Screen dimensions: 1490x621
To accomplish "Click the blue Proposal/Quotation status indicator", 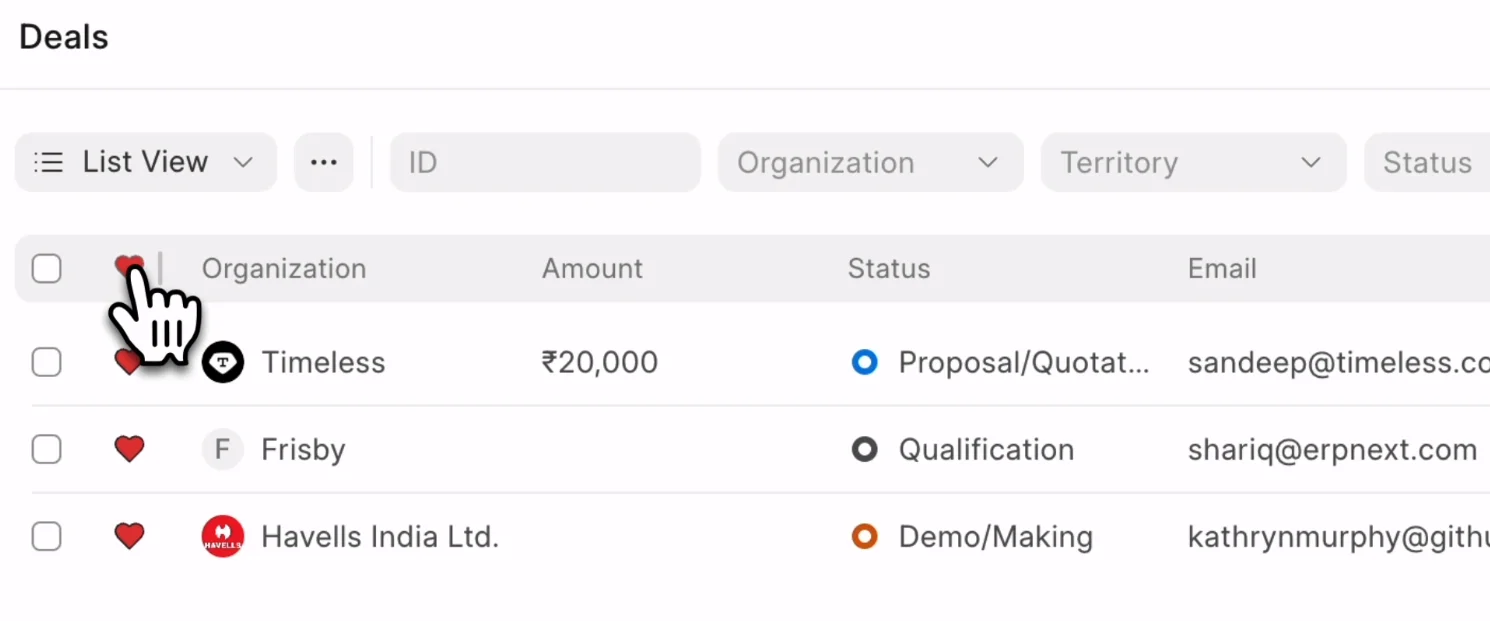I will coord(864,362).
